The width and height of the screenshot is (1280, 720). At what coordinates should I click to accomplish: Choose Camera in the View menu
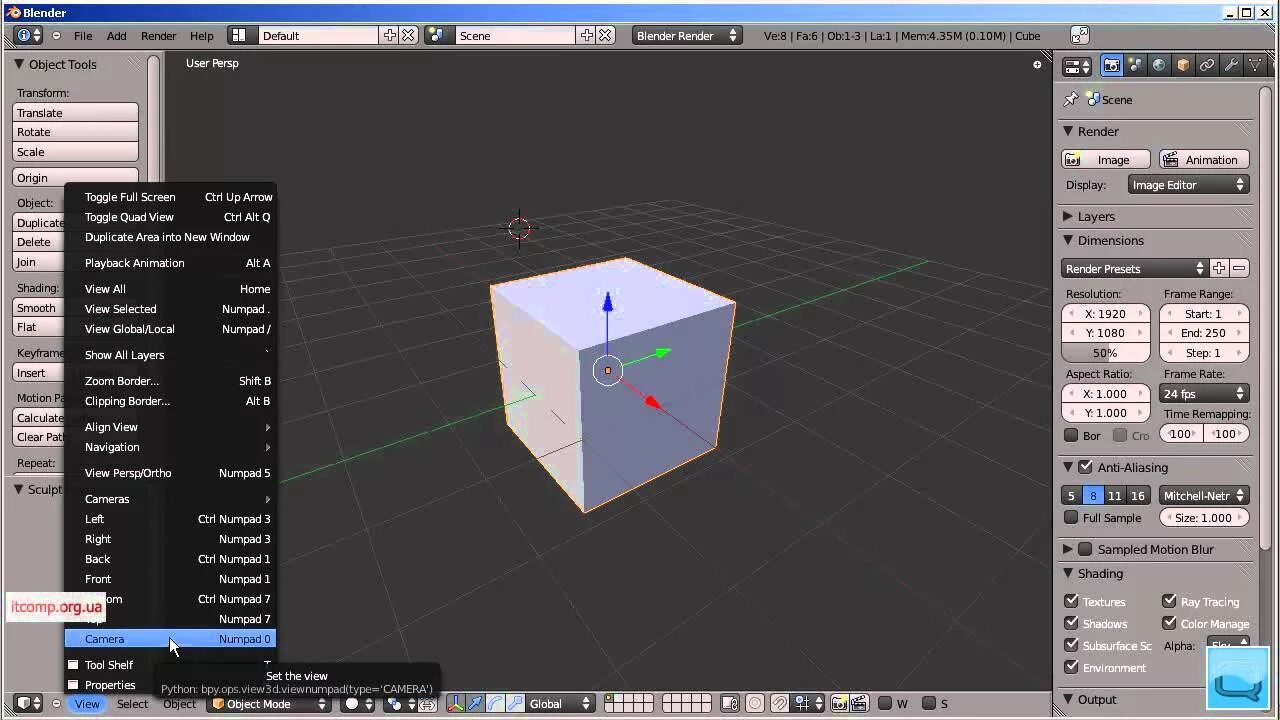tap(170, 639)
